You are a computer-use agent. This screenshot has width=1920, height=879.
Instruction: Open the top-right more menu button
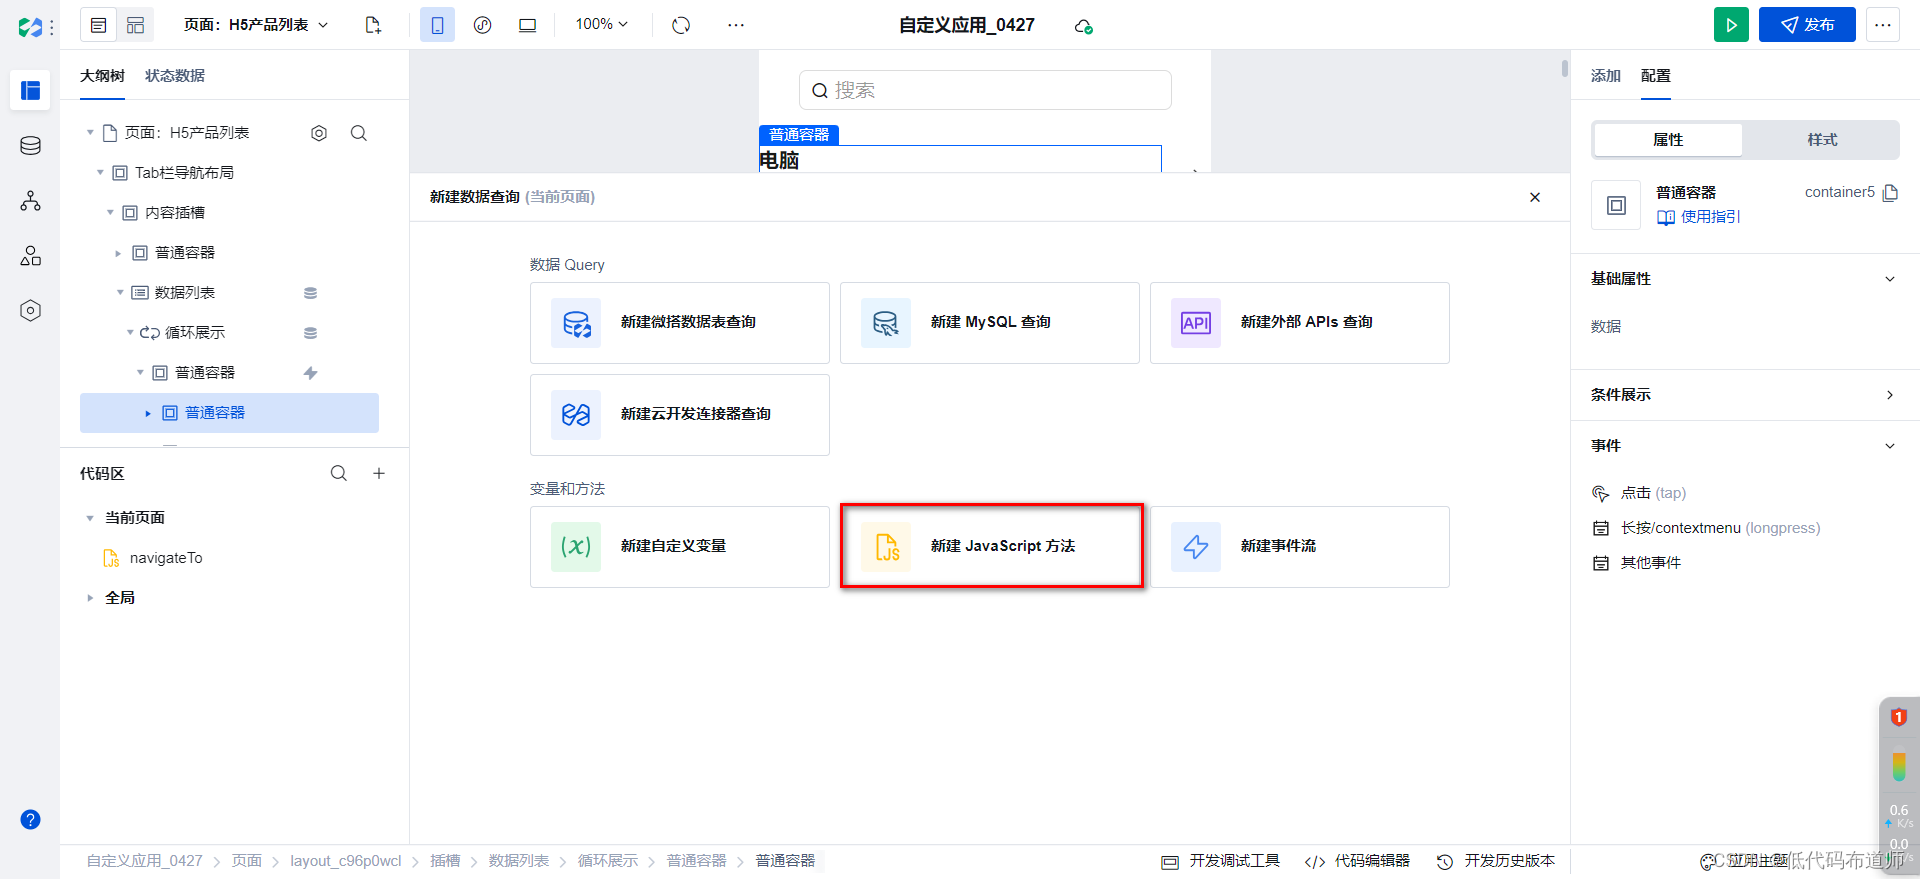coord(1882,25)
